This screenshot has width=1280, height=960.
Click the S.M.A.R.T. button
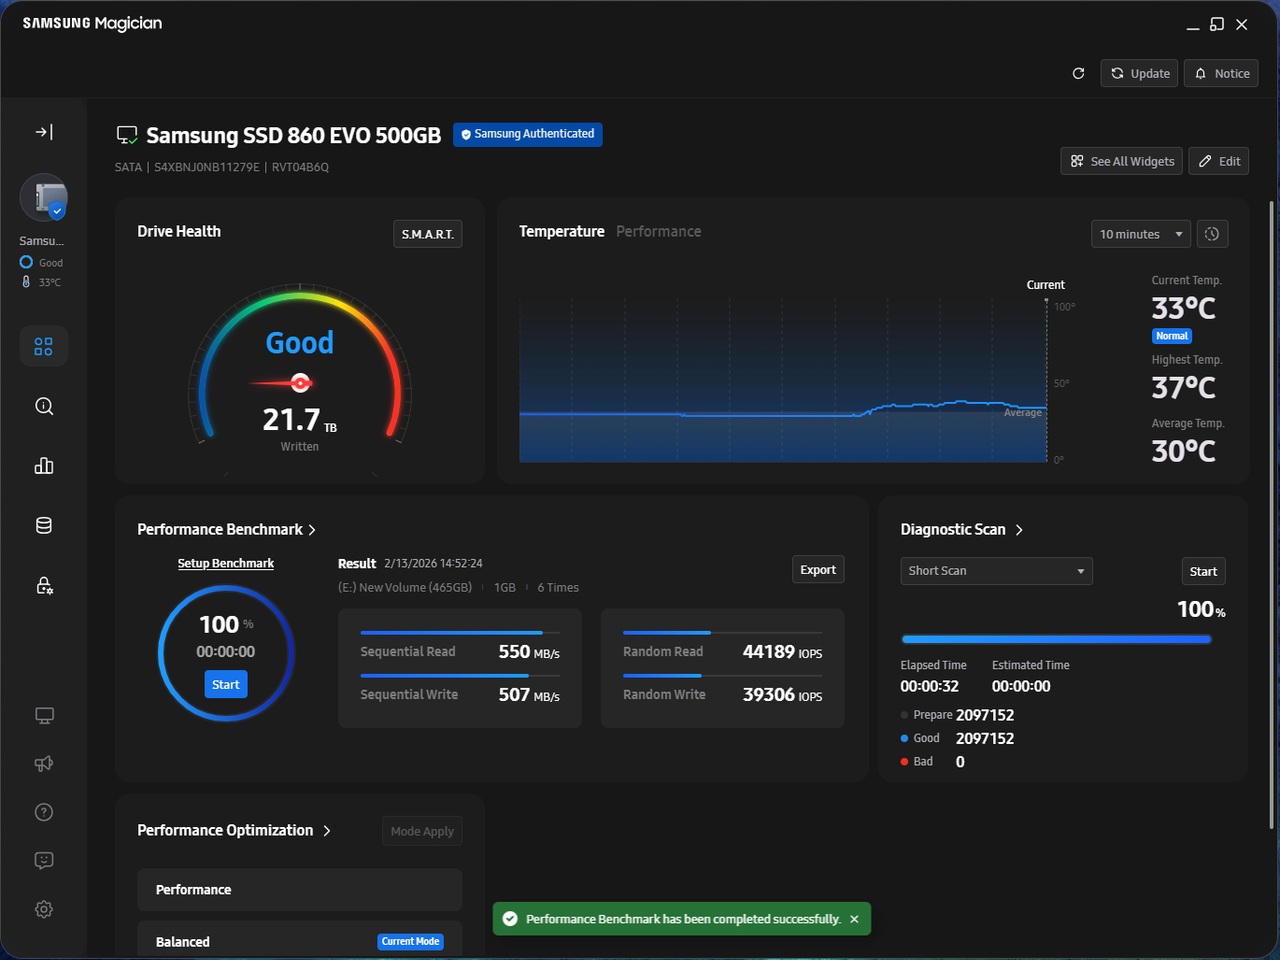click(428, 234)
